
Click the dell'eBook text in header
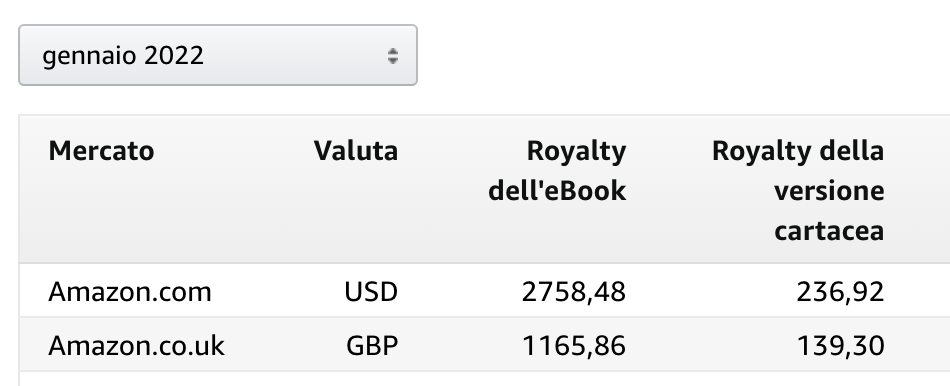pyautogui.click(x=557, y=191)
